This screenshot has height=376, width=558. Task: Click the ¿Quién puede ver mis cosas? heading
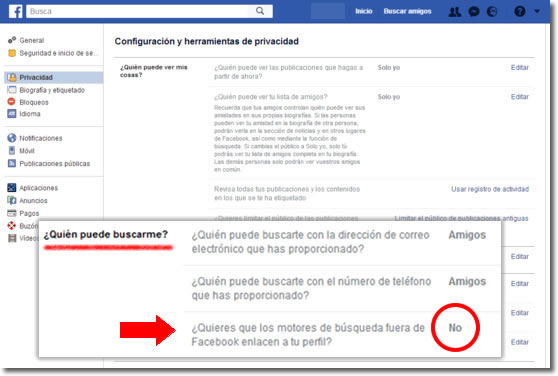click(x=154, y=71)
